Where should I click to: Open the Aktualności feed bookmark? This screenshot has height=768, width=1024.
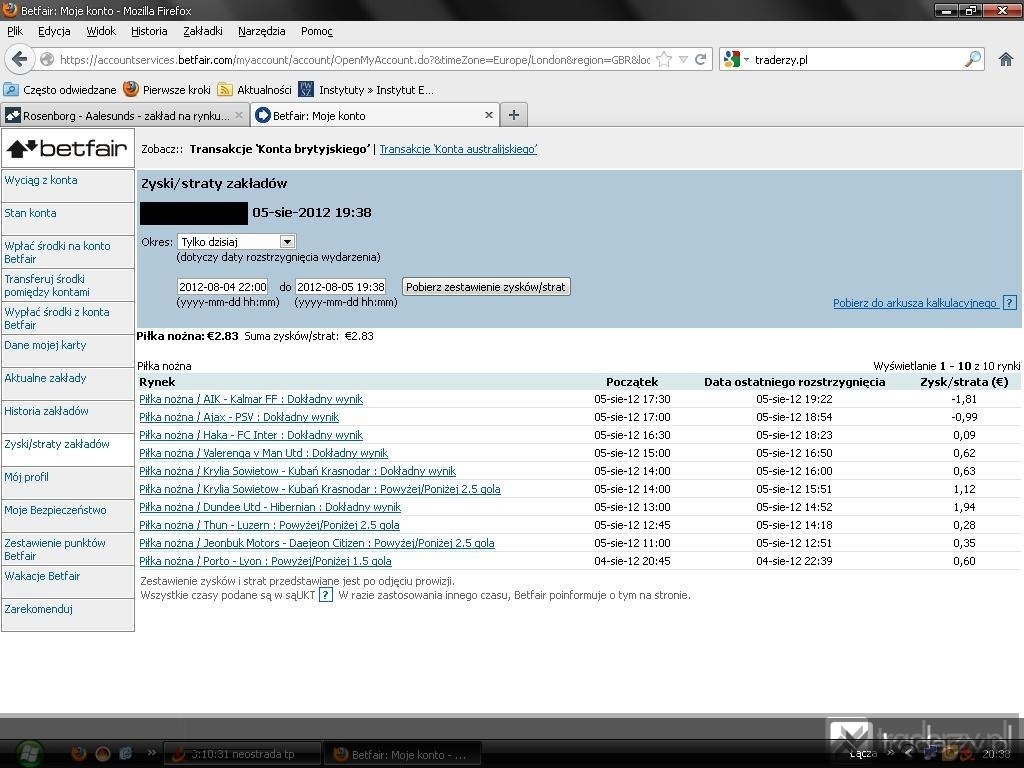[255, 89]
